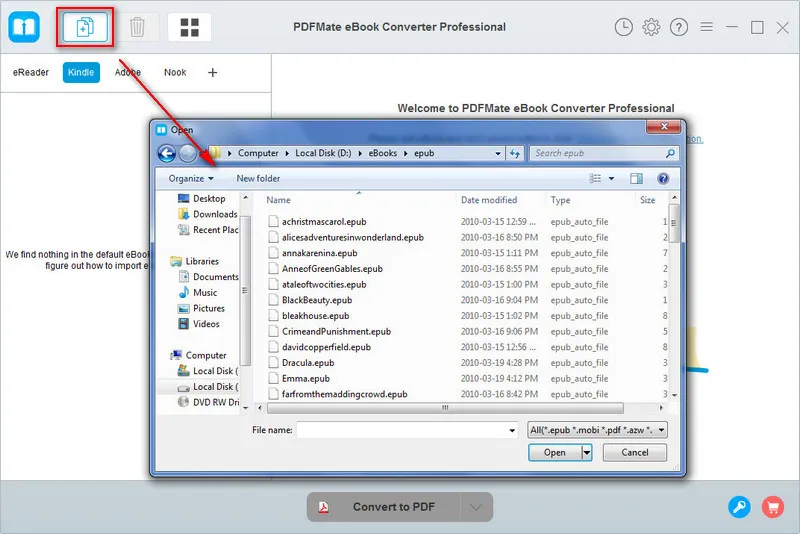The image size is (800, 534).
Task: Open the grid view icon
Action: point(189,27)
